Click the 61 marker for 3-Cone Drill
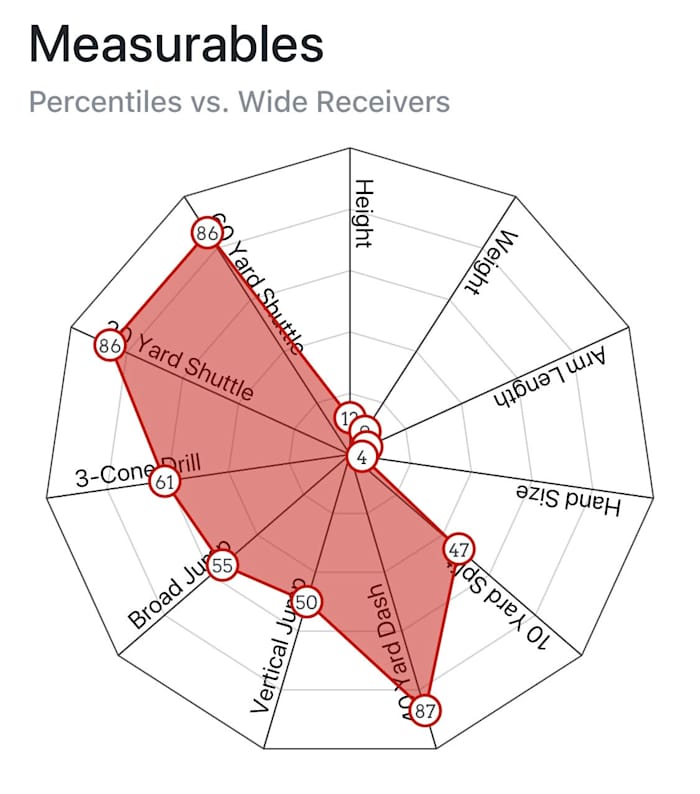Image resolution: width=700 pixels, height=794 pixels. click(x=164, y=483)
